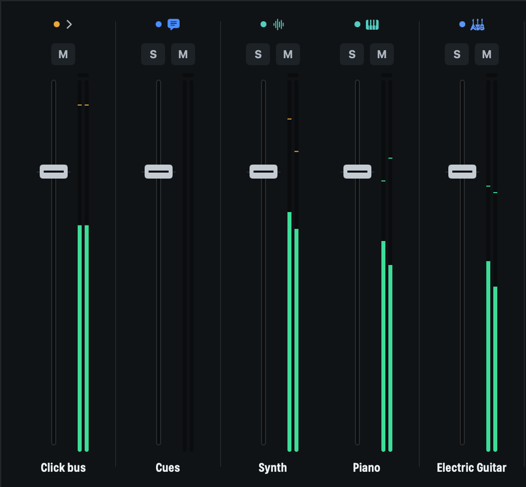Viewport: 526px width, 487px height.
Task: Click the Cues speech bubble icon
Action: point(174,24)
